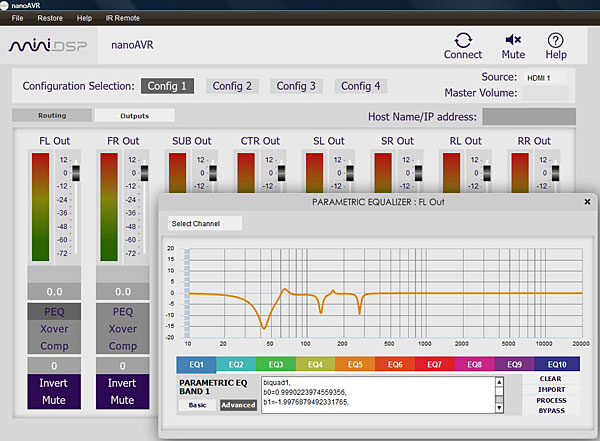Select the EQ8 band tab
Image resolution: width=600 pixels, height=441 pixels.
pos(474,364)
